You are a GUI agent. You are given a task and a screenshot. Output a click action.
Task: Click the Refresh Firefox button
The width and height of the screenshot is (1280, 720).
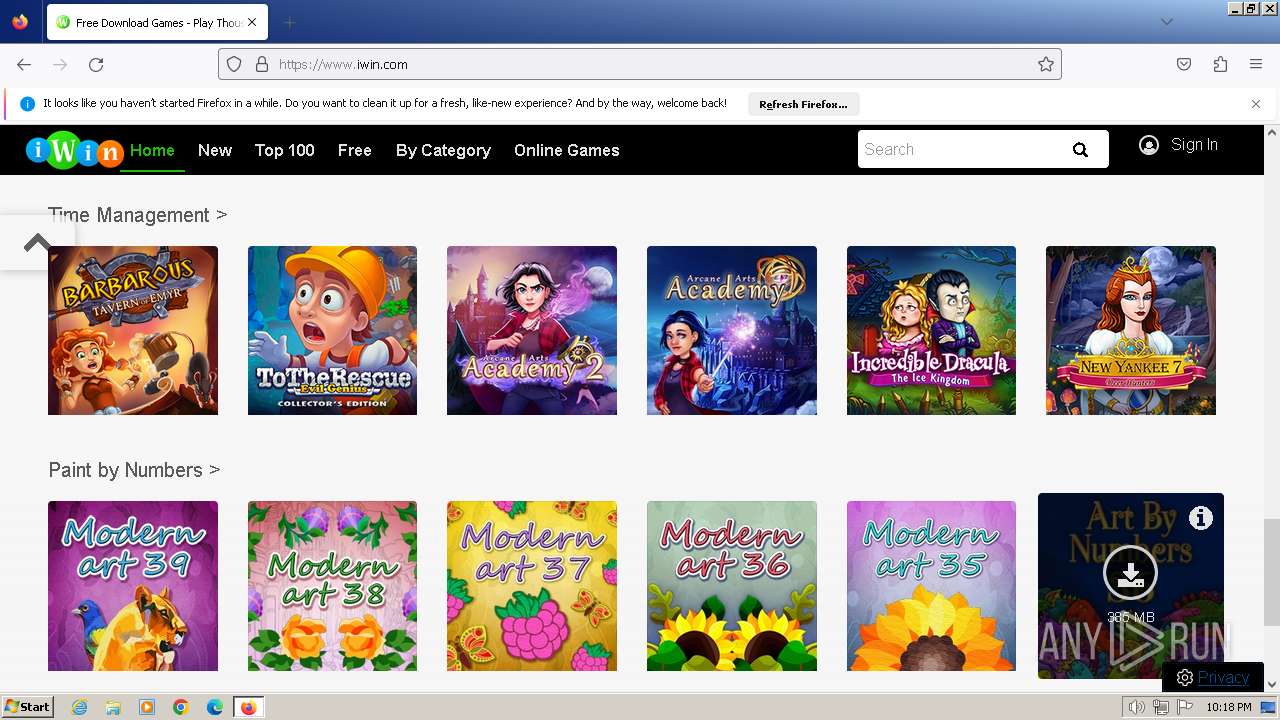tap(803, 104)
